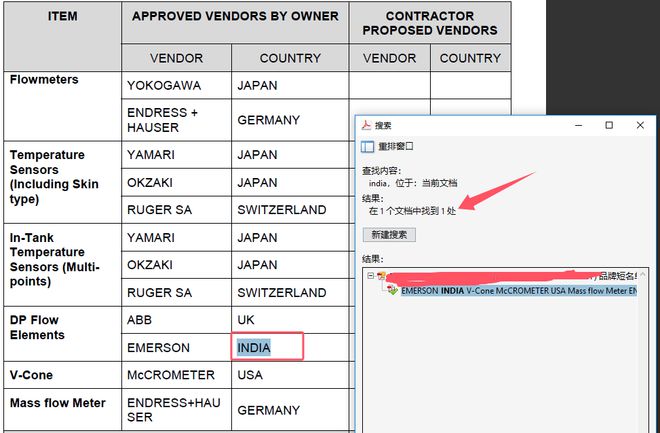Screen dimensions: 660x433
Task: Click the Mass flow Meter item cell
Action: (62, 409)
